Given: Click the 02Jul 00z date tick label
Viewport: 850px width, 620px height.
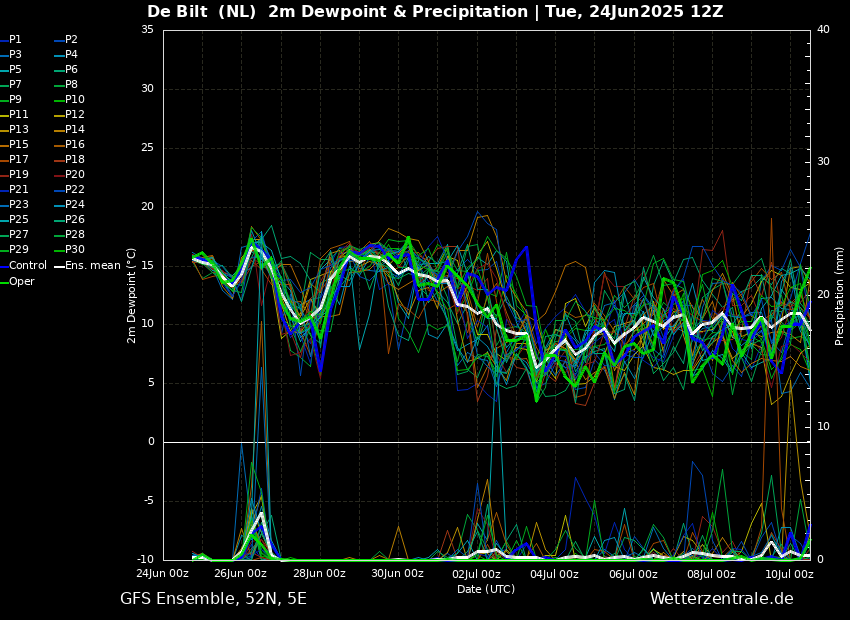Looking at the screenshot, I should [x=476, y=574].
